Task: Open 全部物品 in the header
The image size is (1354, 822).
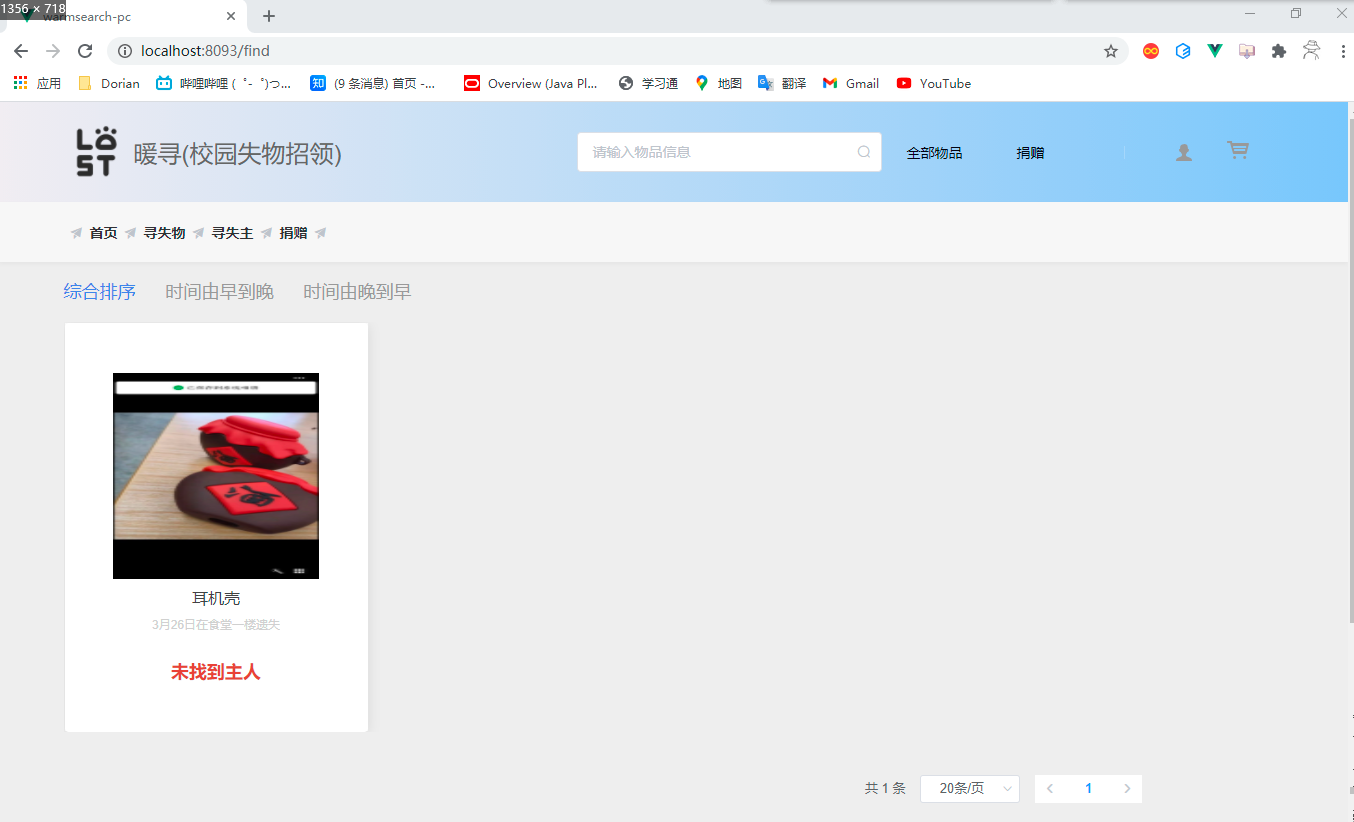Action: pyautogui.click(x=934, y=153)
